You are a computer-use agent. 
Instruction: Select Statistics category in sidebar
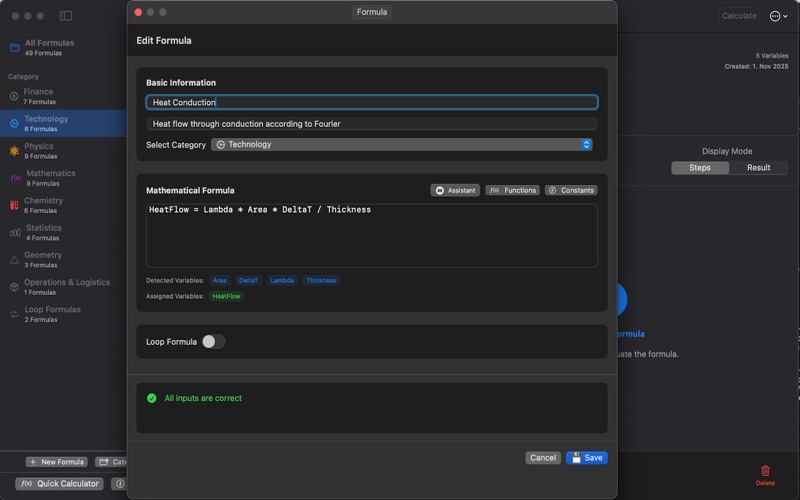coord(63,233)
